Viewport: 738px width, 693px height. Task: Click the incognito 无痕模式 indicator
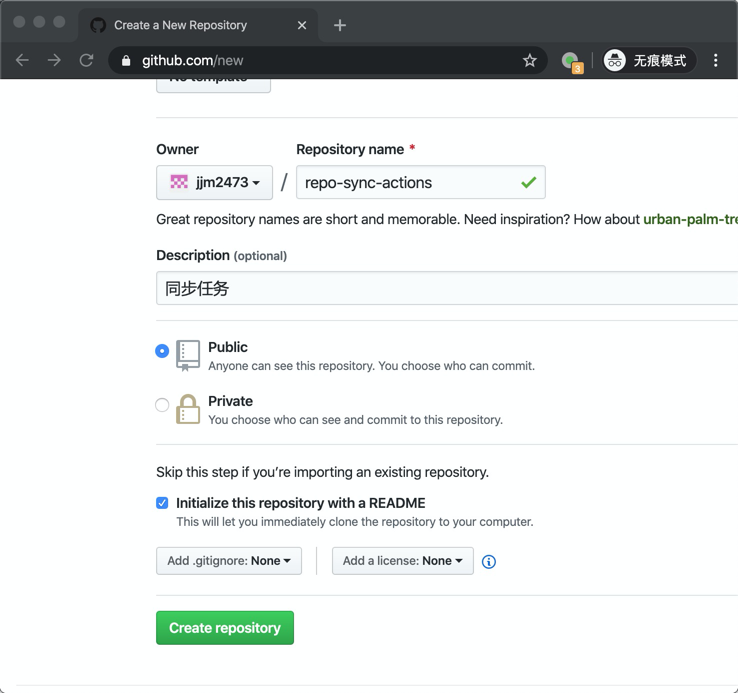(649, 60)
